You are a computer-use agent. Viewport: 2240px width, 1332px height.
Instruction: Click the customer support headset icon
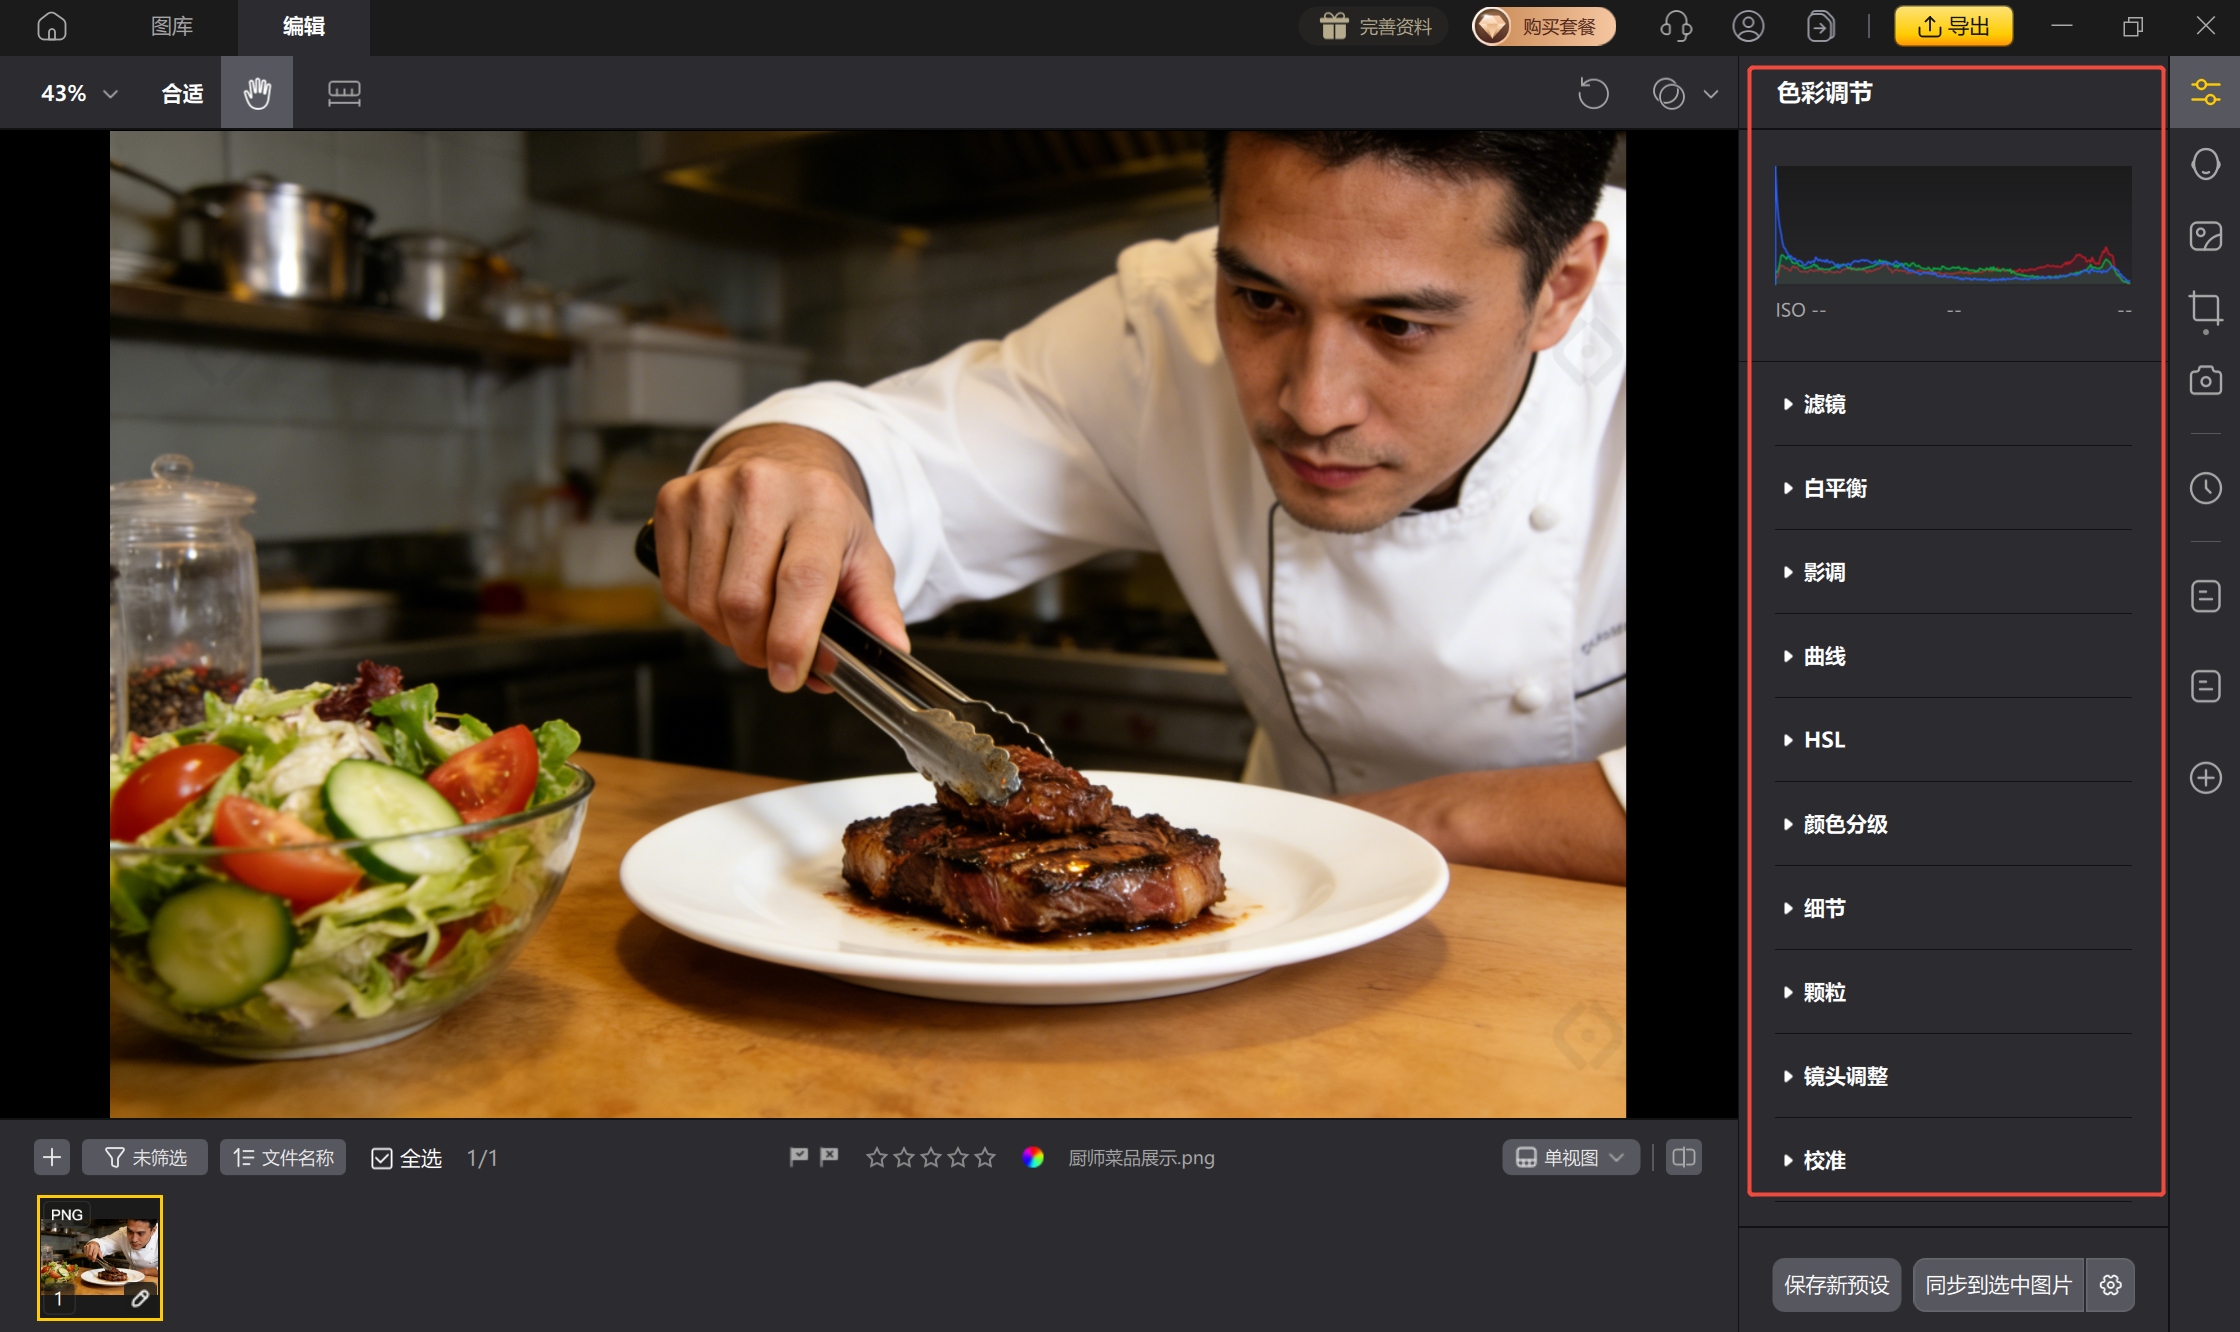click(1675, 26)
